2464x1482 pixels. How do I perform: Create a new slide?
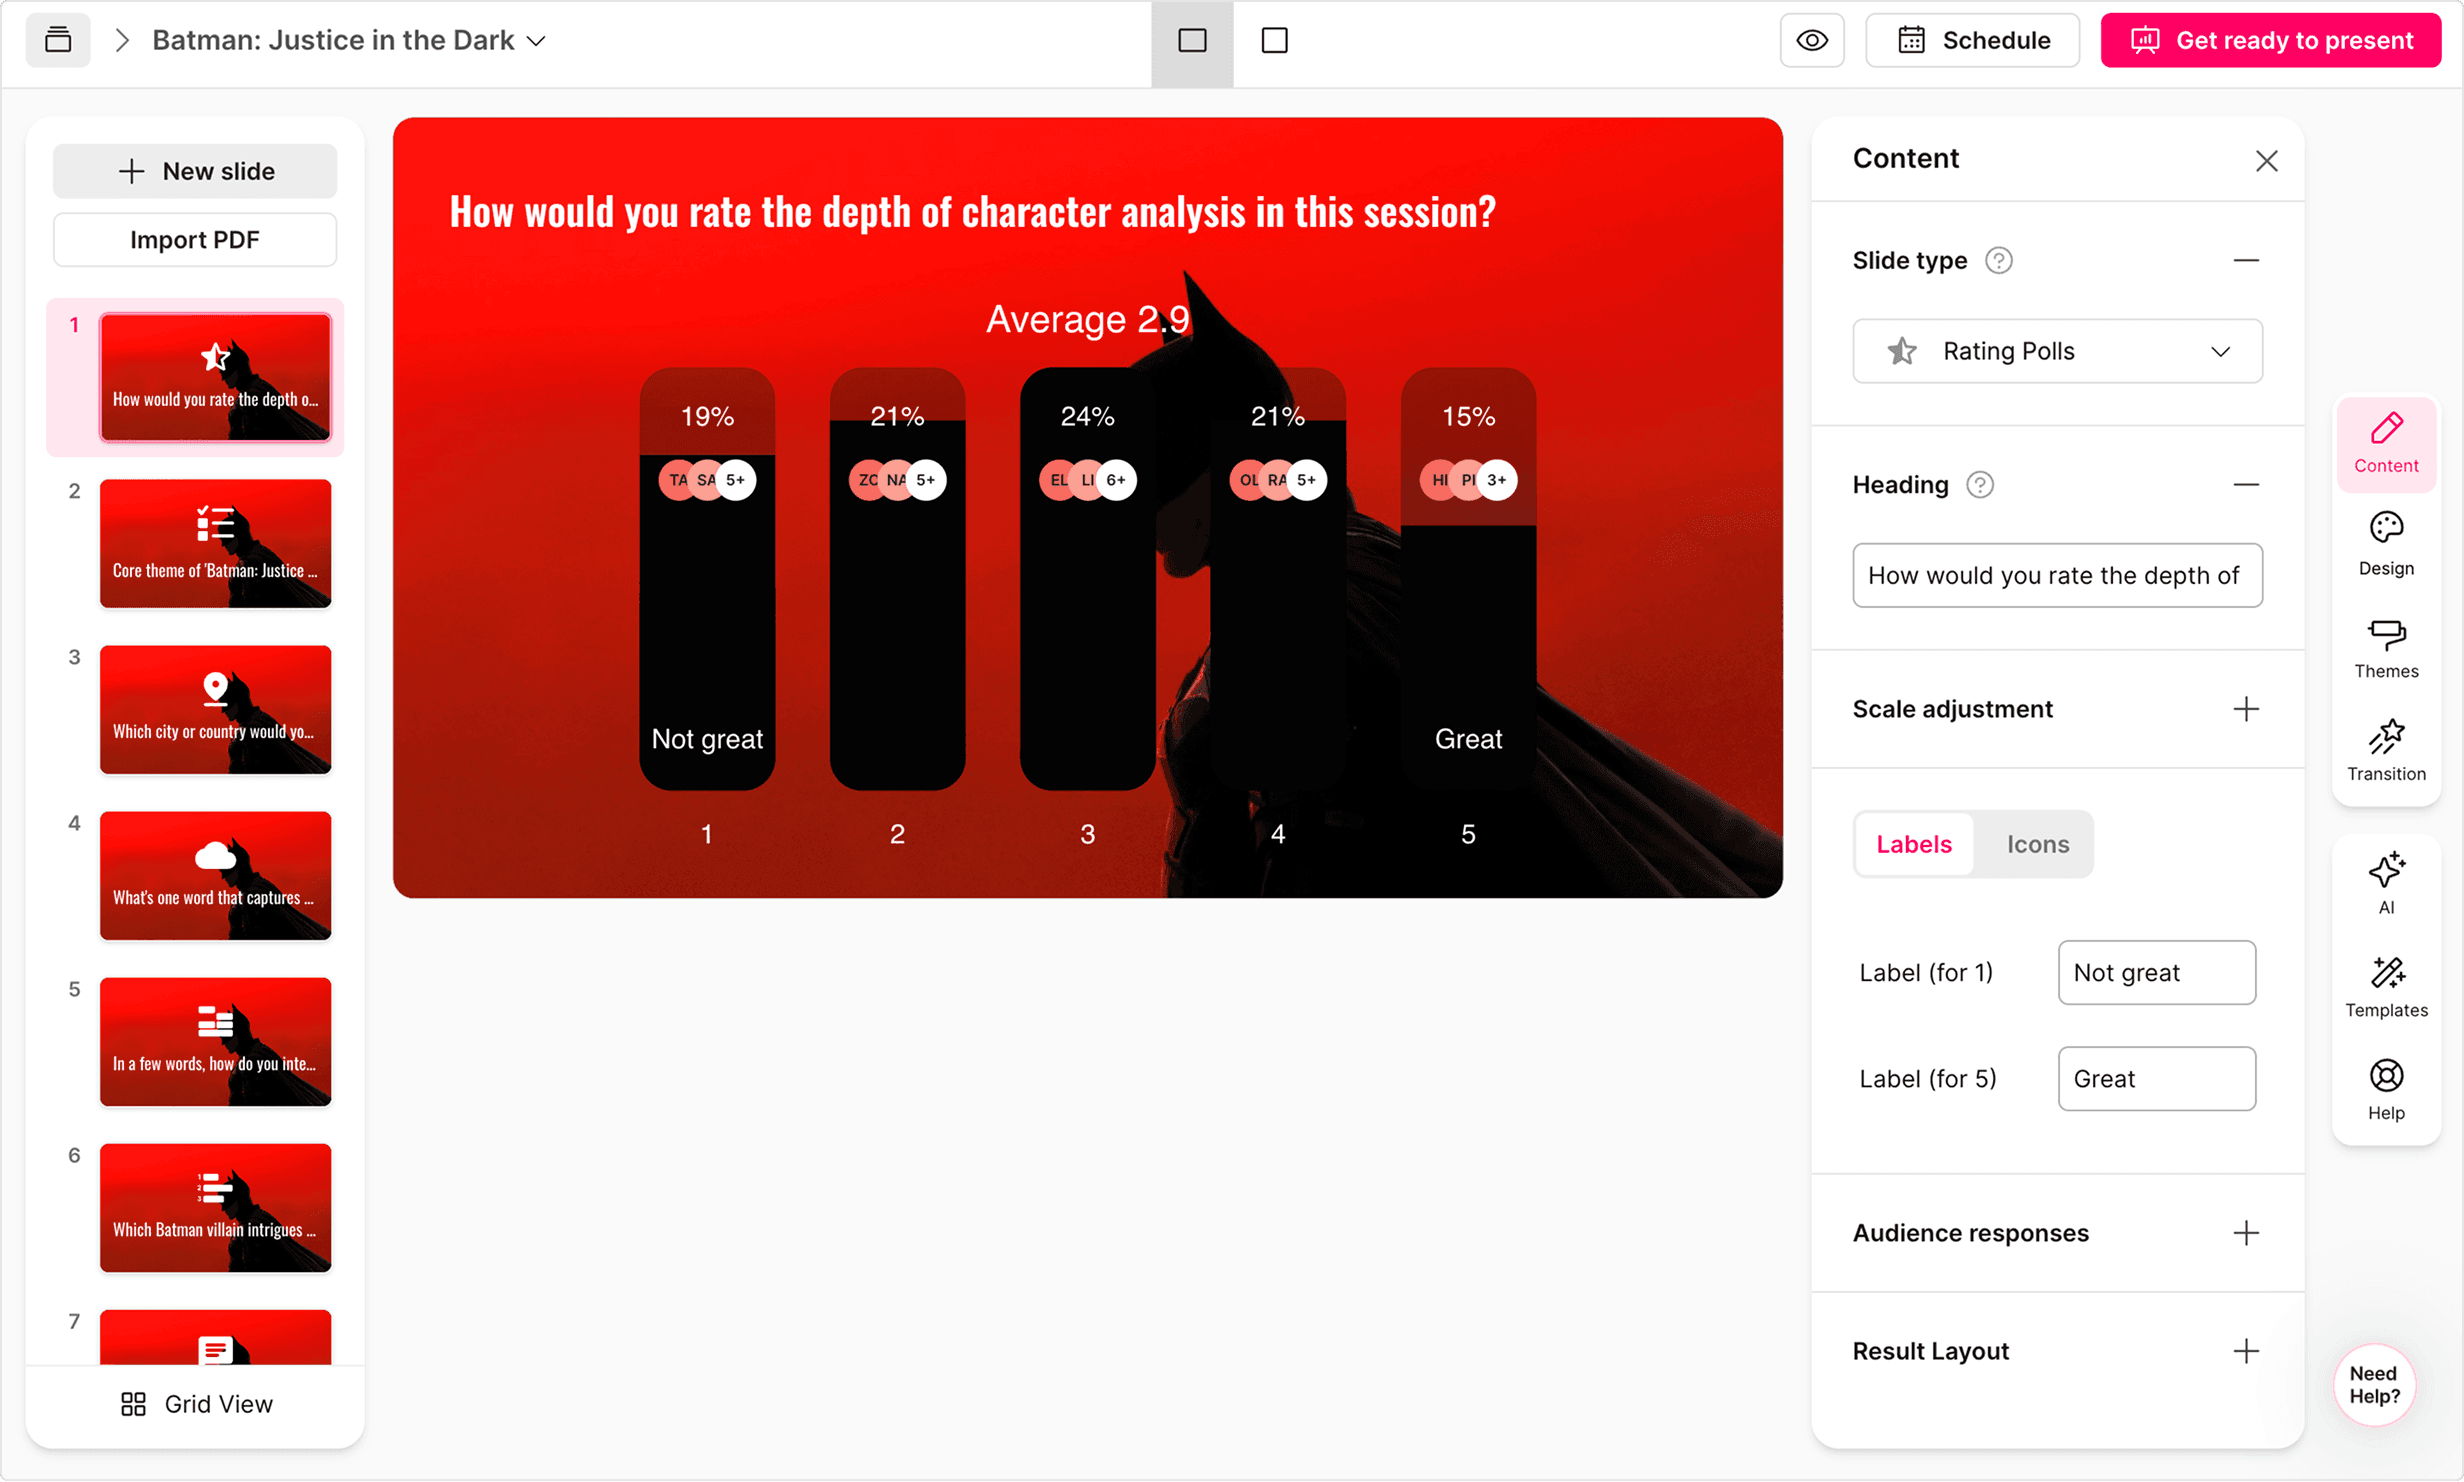pos(194,170)
